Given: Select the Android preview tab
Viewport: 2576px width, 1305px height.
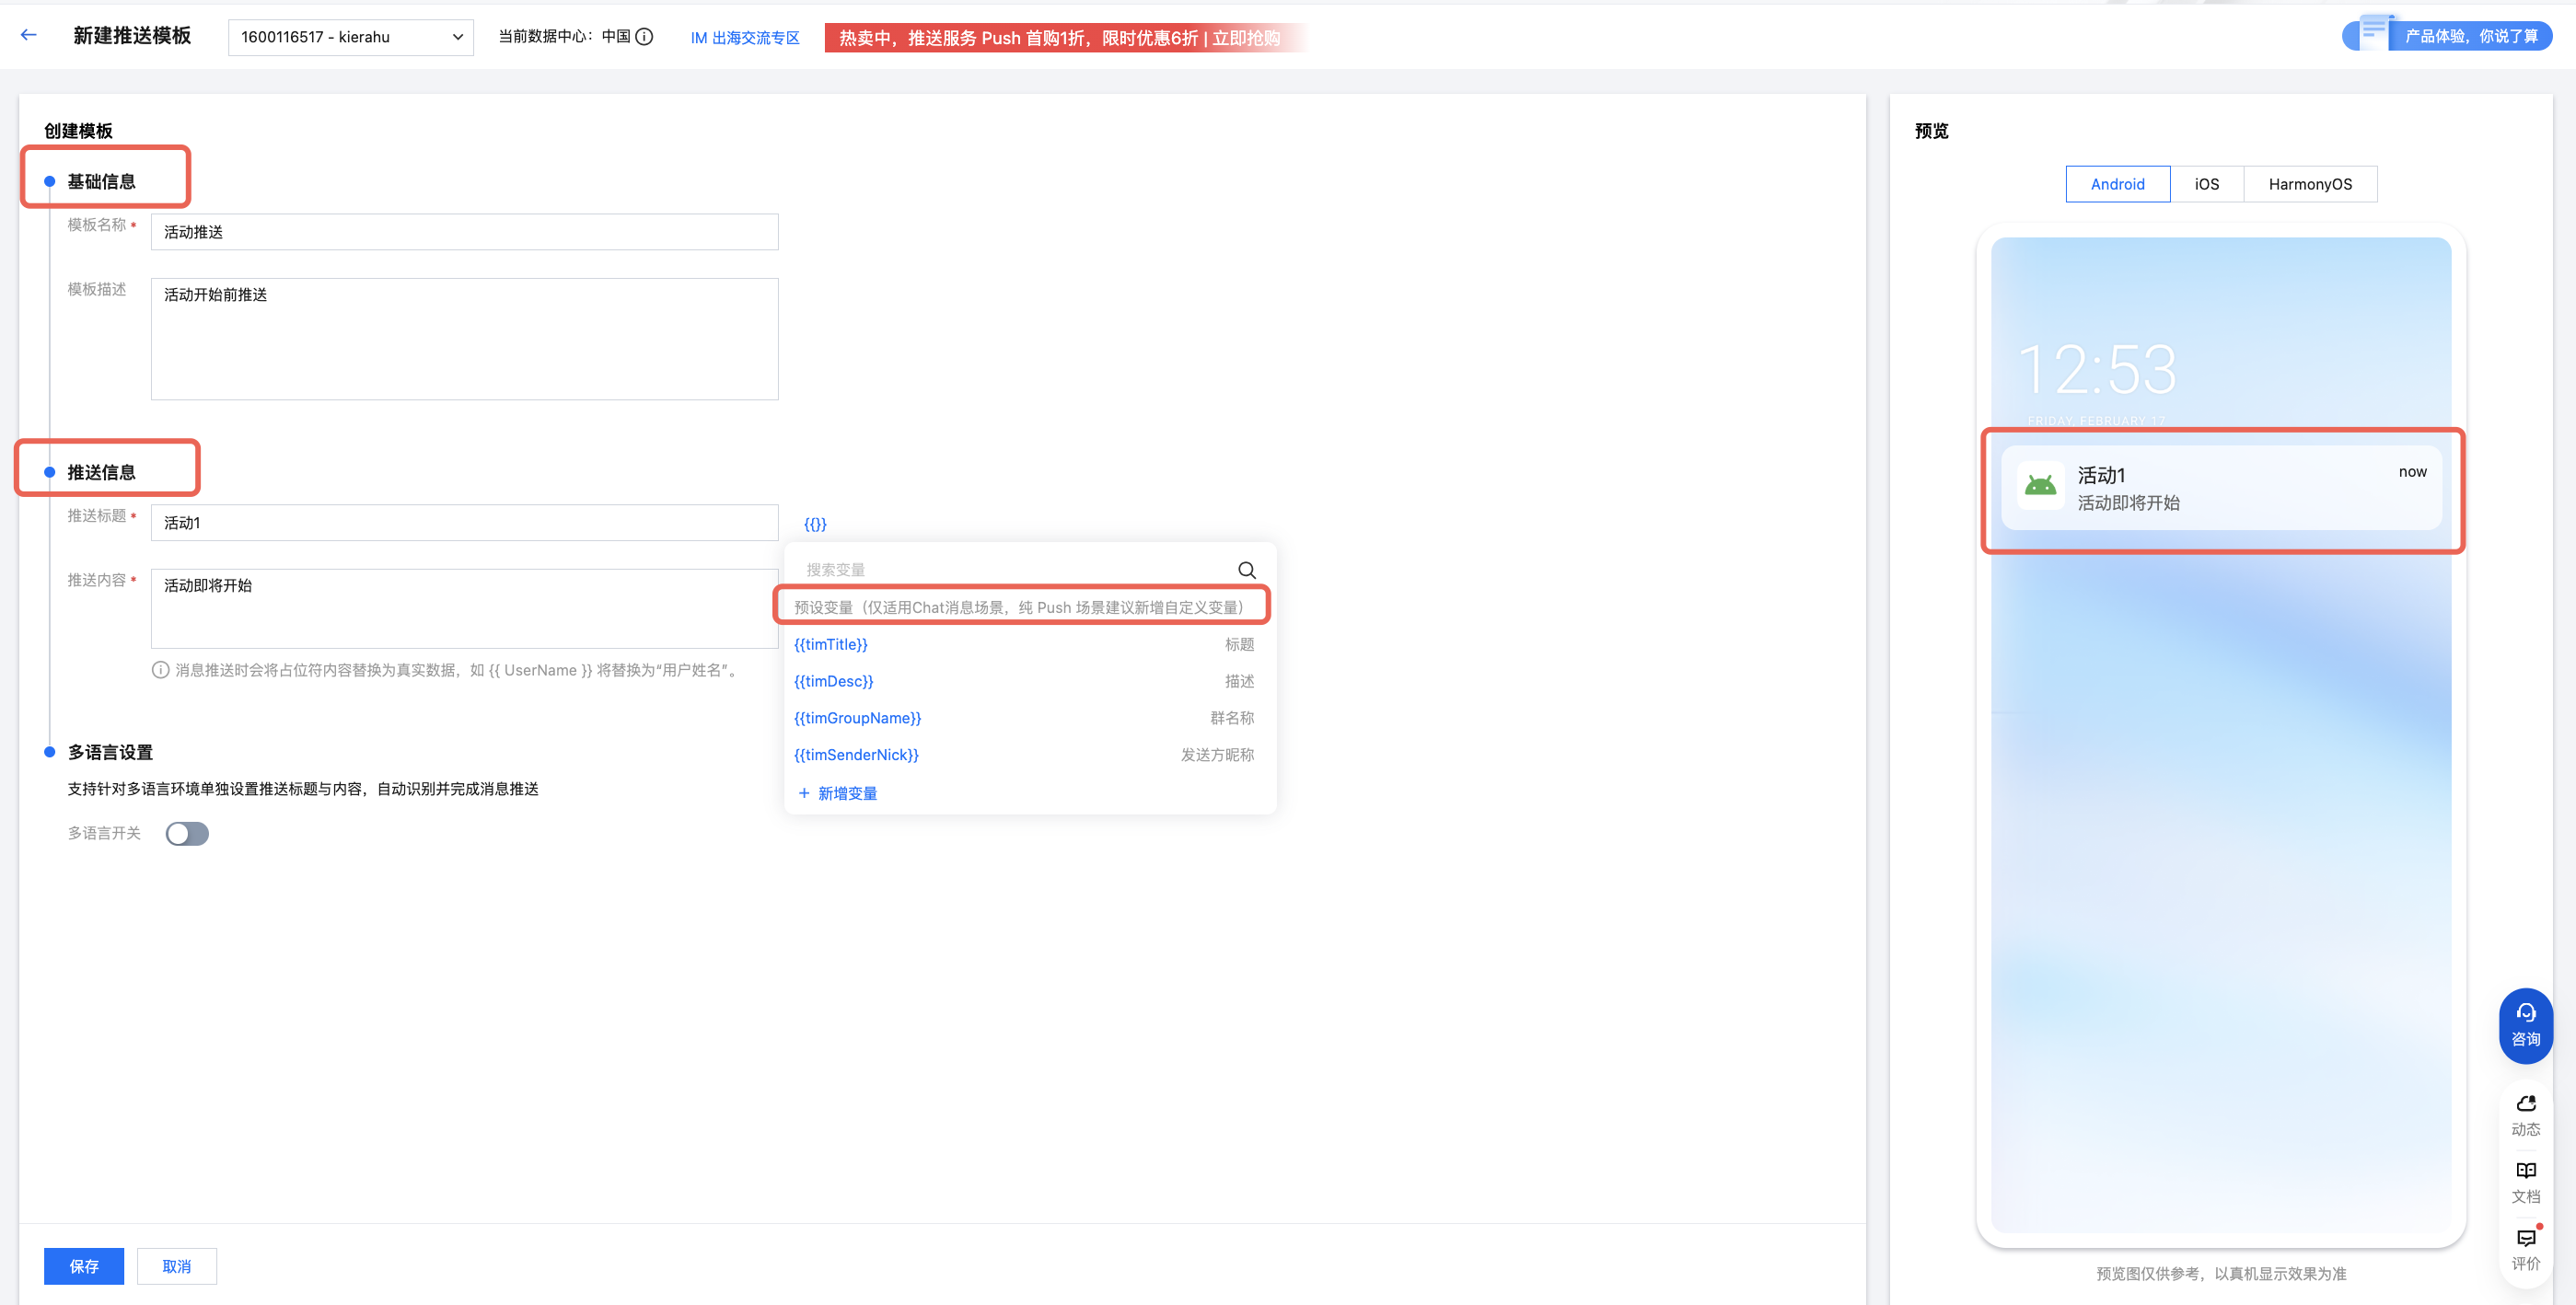Looking at the screenshot, I should 2117,184.
